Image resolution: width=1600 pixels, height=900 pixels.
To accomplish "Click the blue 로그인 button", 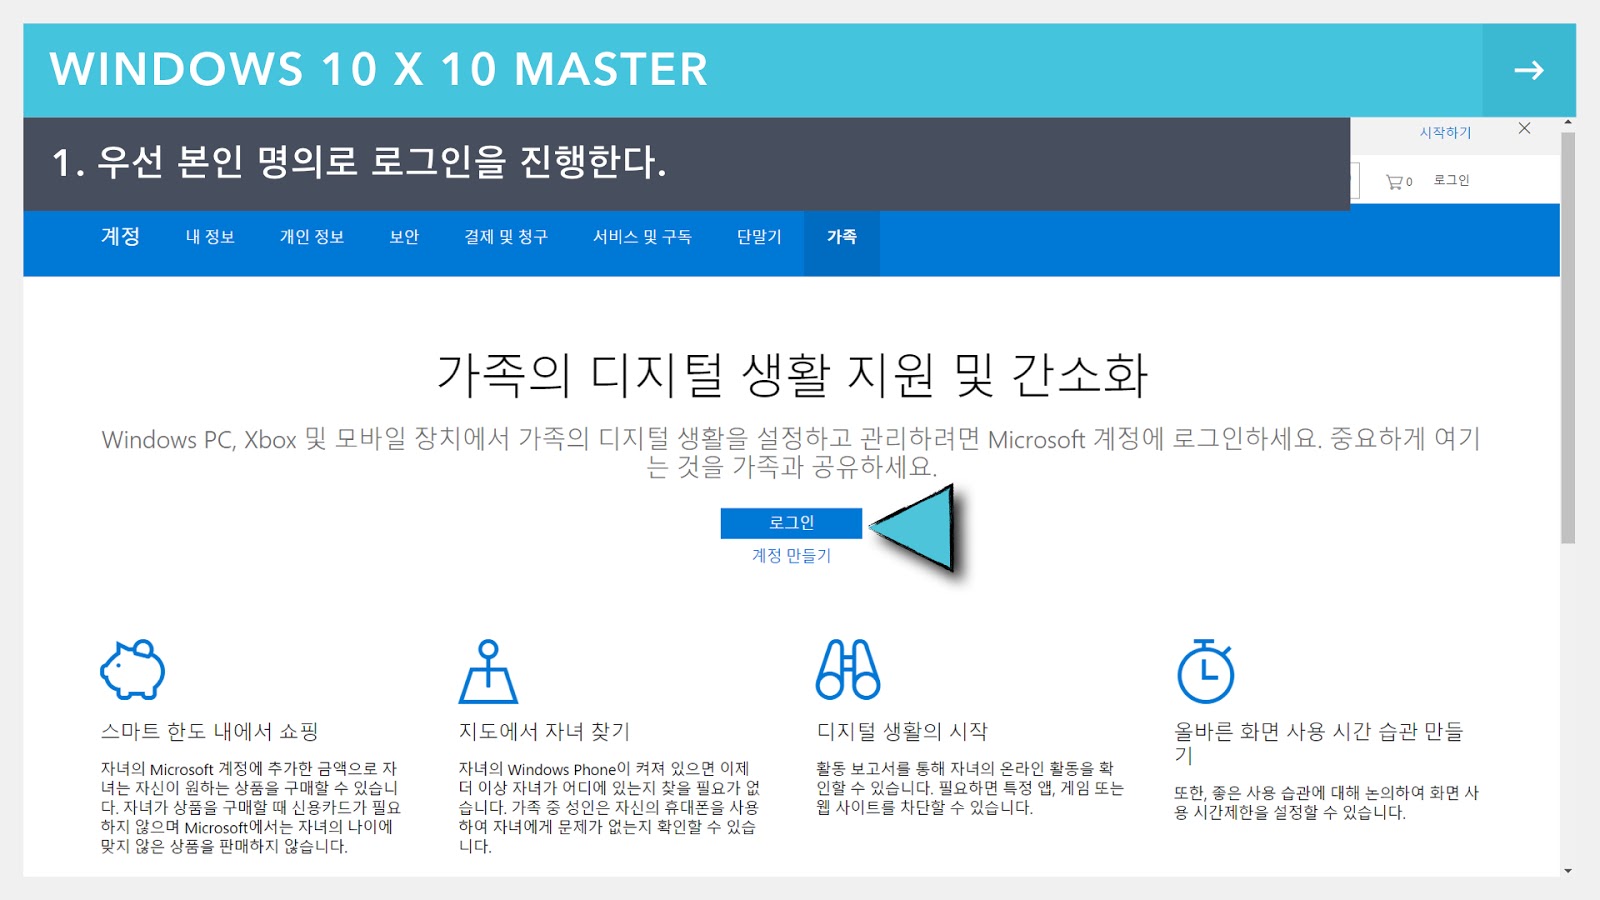I will click(x=791, y=523).
